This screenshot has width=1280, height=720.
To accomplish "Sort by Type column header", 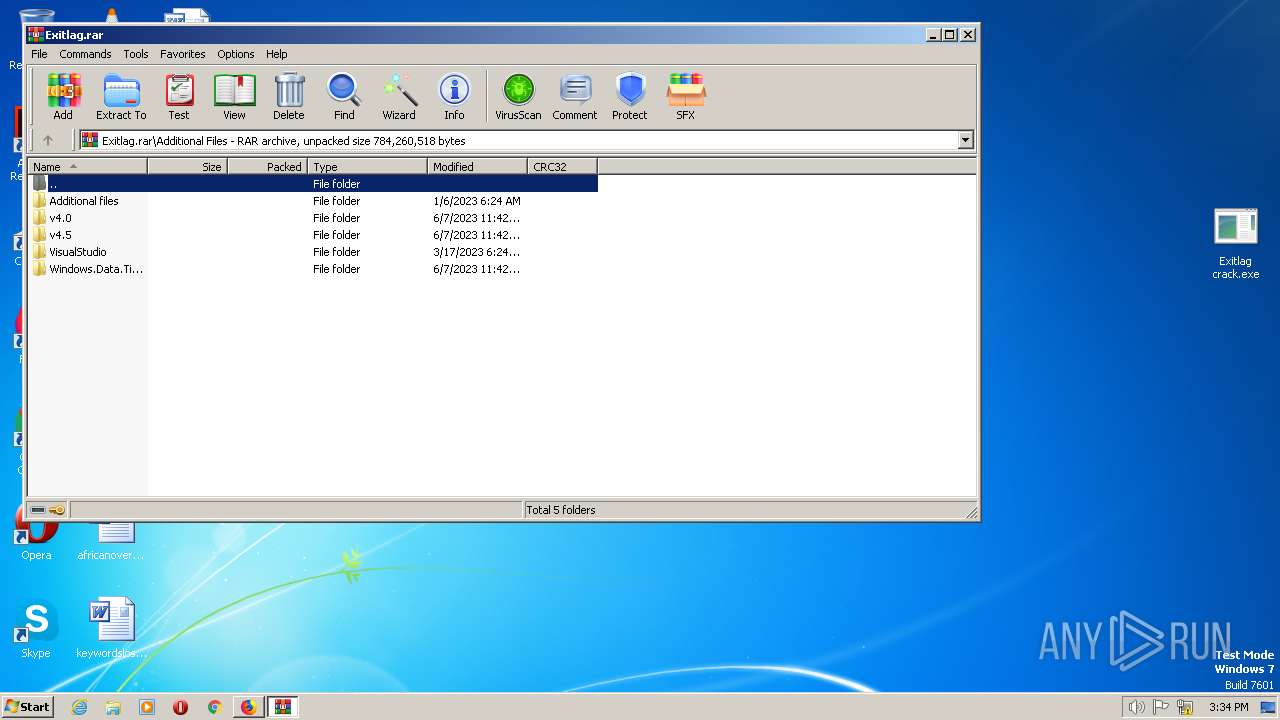I will coord(367,167).
